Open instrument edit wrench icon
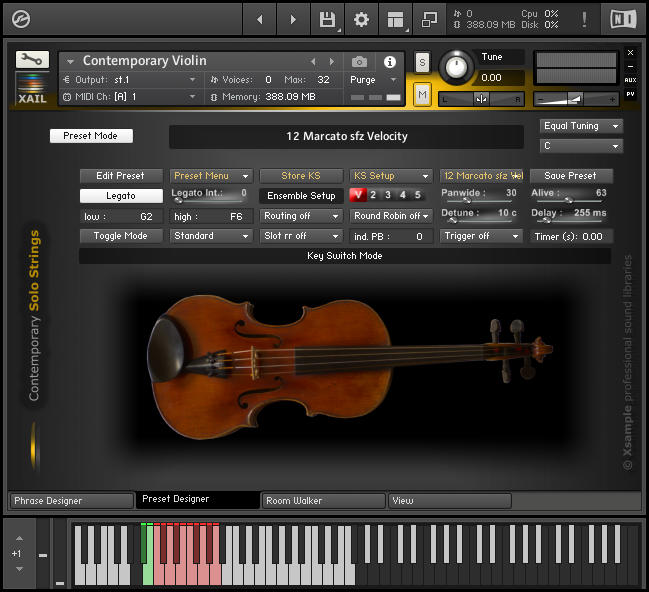This screenshot has width=649, height=592. pyautogui.click(x=32, y=60)
